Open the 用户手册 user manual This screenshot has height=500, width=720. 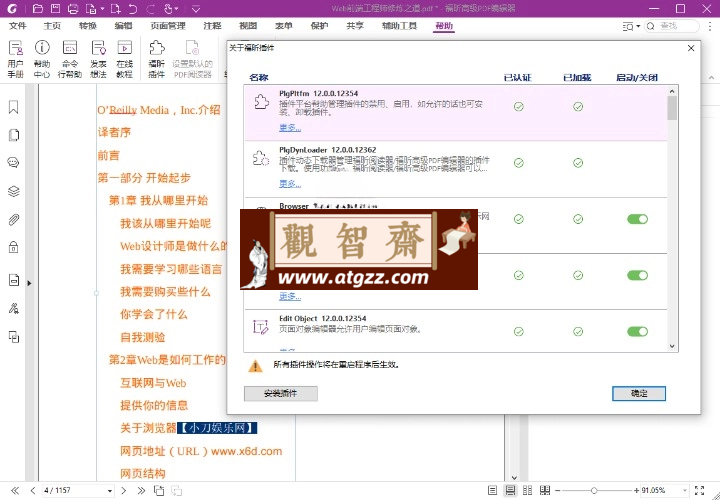16,59
